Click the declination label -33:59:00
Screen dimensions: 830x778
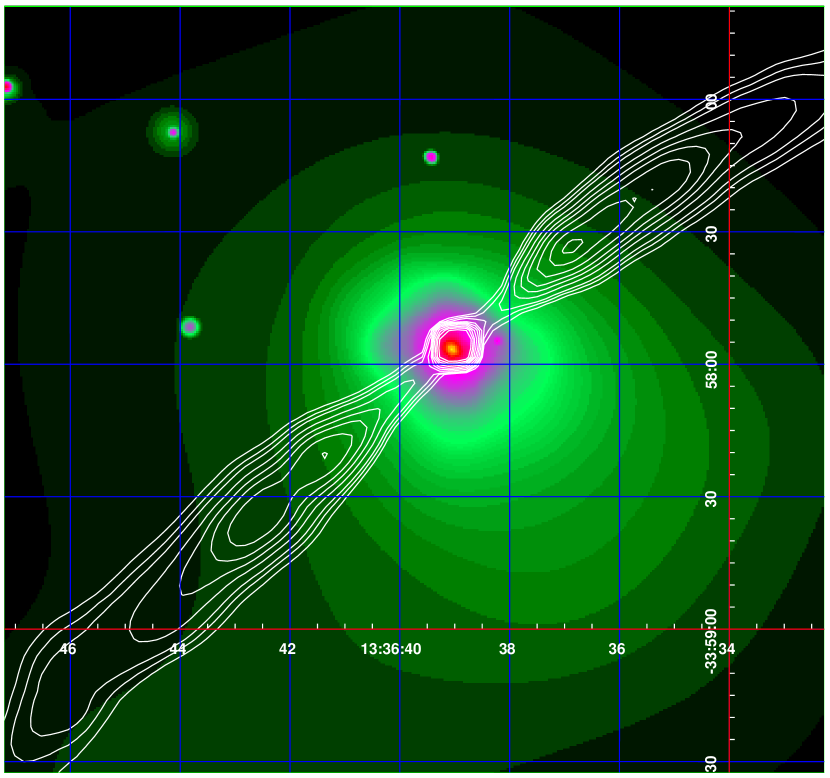712,641
